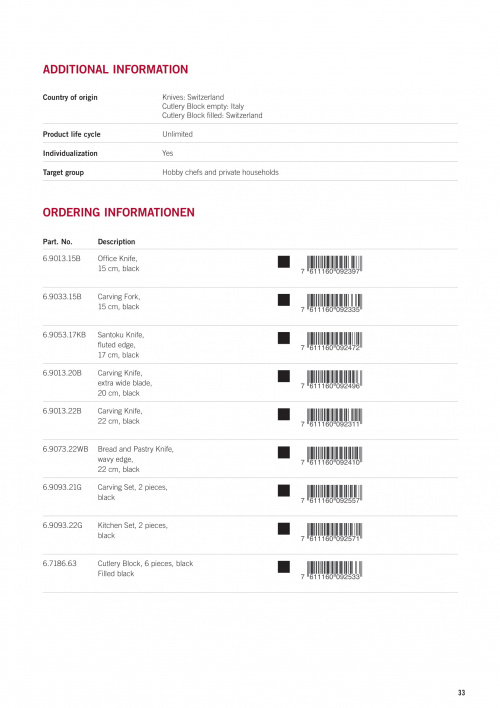Click the Ordering Informationen heading

coord(118,212)
